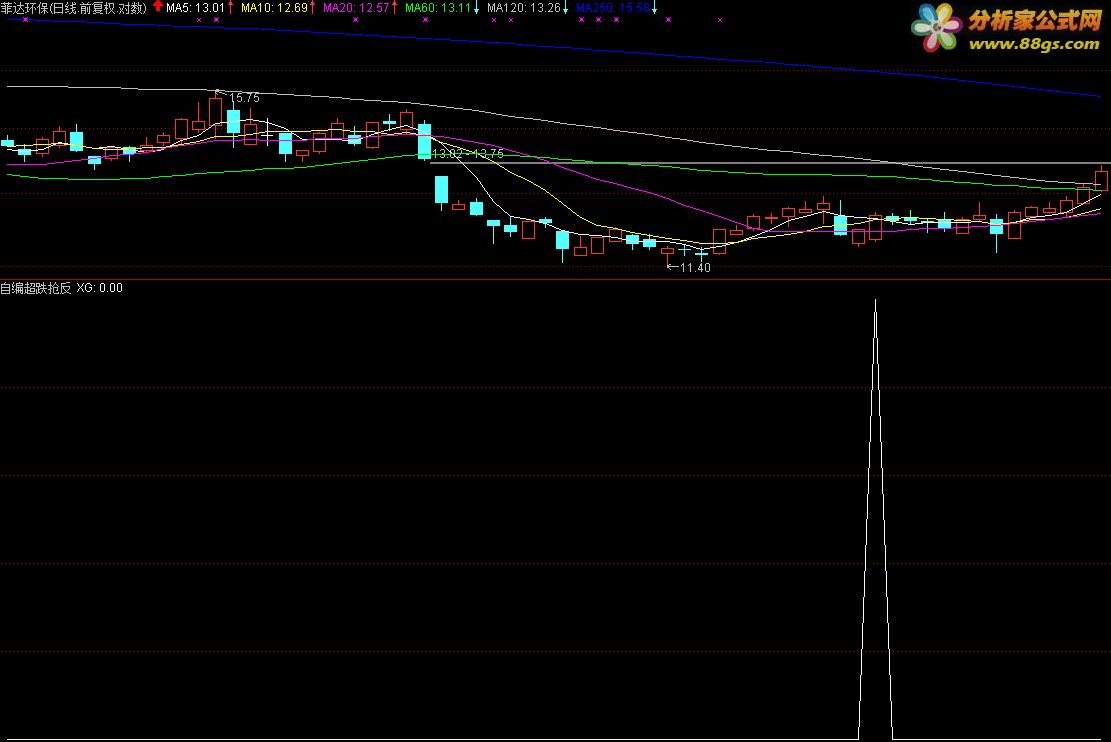Select the magenta MA20: 12.57 label
This screenshot has width=1111, height=742.
[x=356, y=8]
